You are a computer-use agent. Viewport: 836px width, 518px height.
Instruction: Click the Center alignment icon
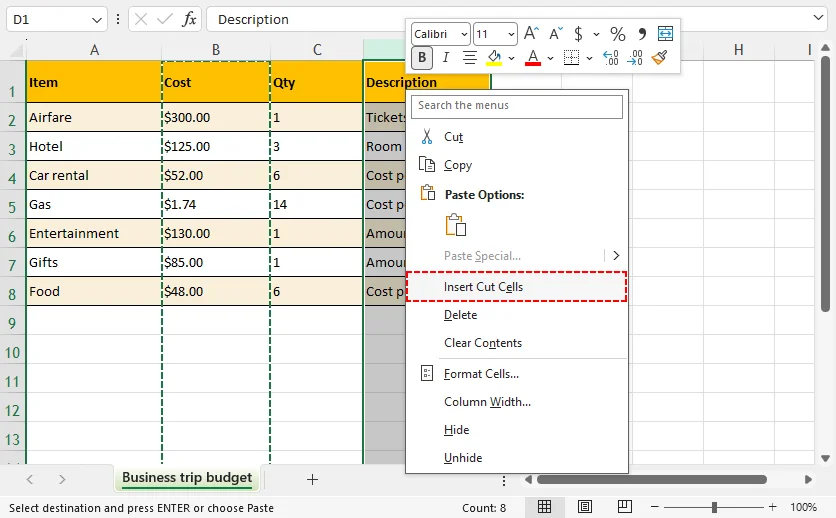[469, 58]
